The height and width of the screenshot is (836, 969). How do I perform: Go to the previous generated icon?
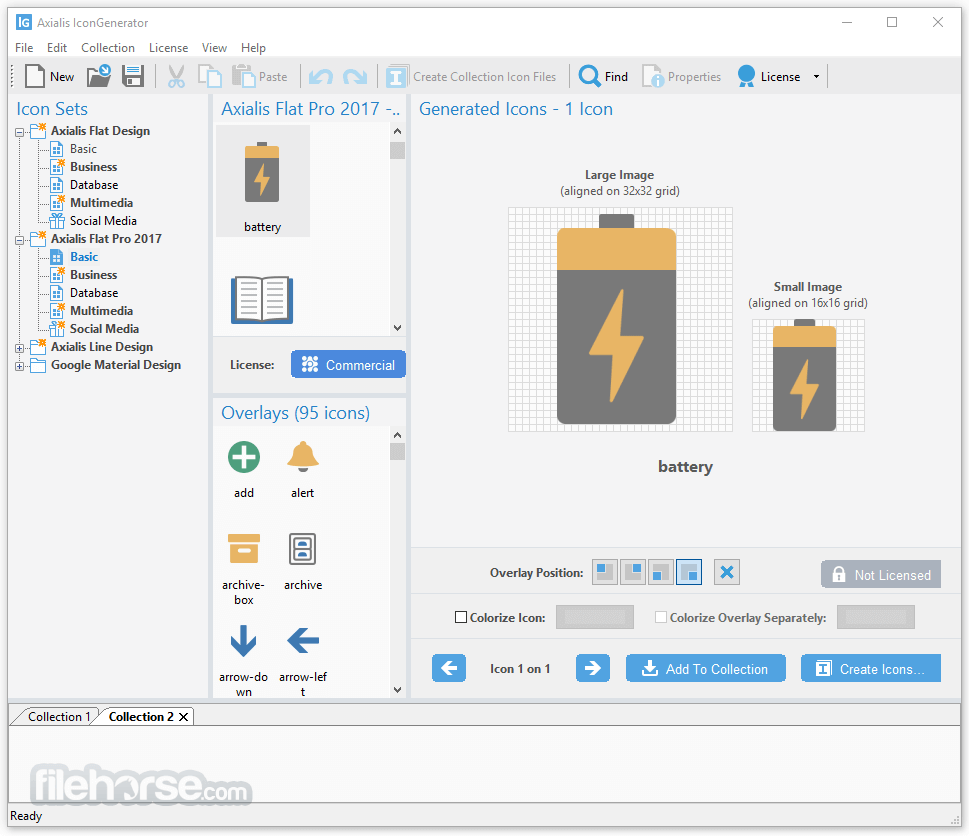point(449,668)
